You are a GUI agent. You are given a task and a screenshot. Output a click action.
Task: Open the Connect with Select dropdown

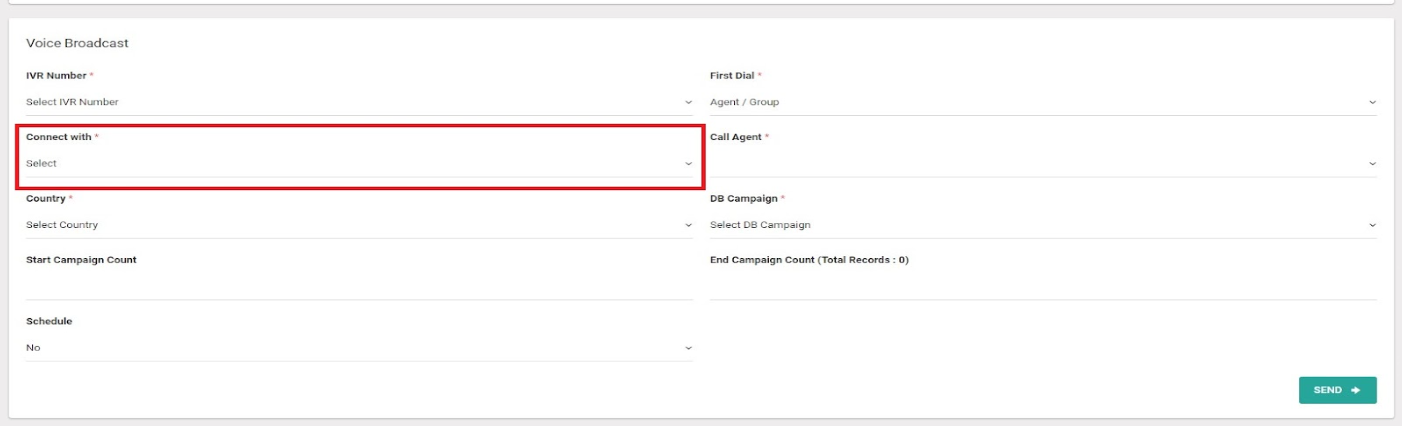point(359,163)
